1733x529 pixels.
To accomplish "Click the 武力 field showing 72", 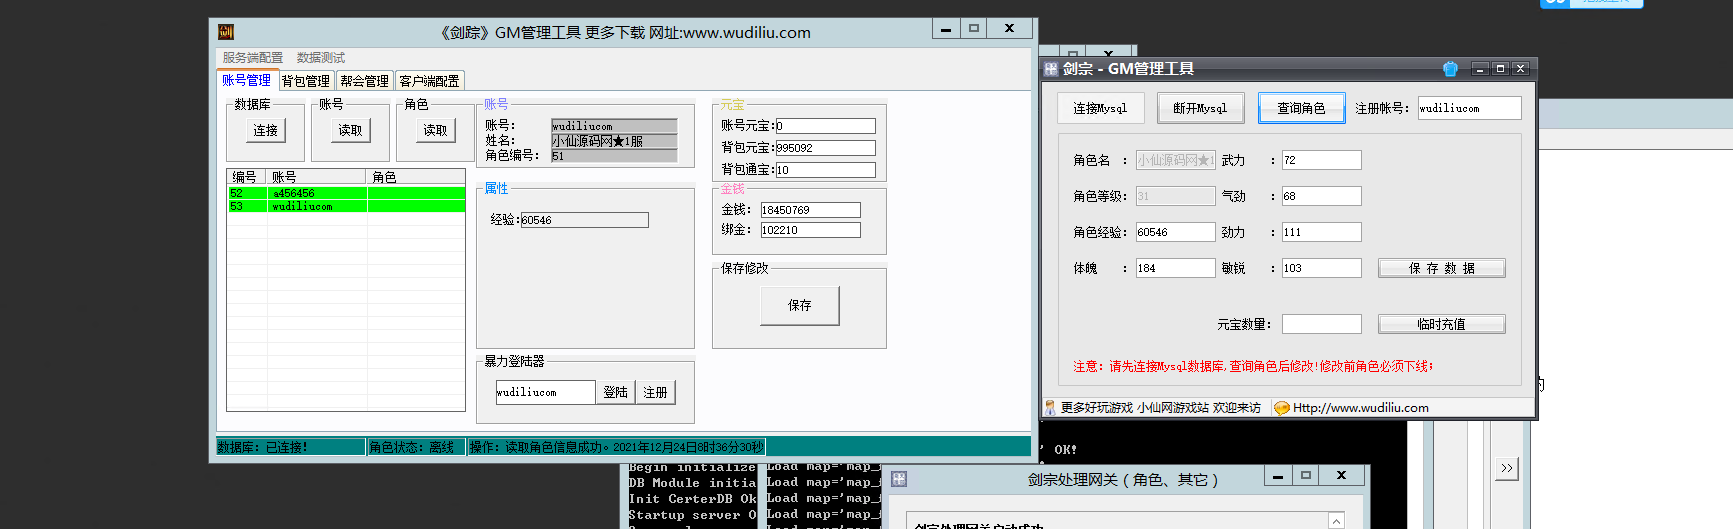I will 1321,160.
